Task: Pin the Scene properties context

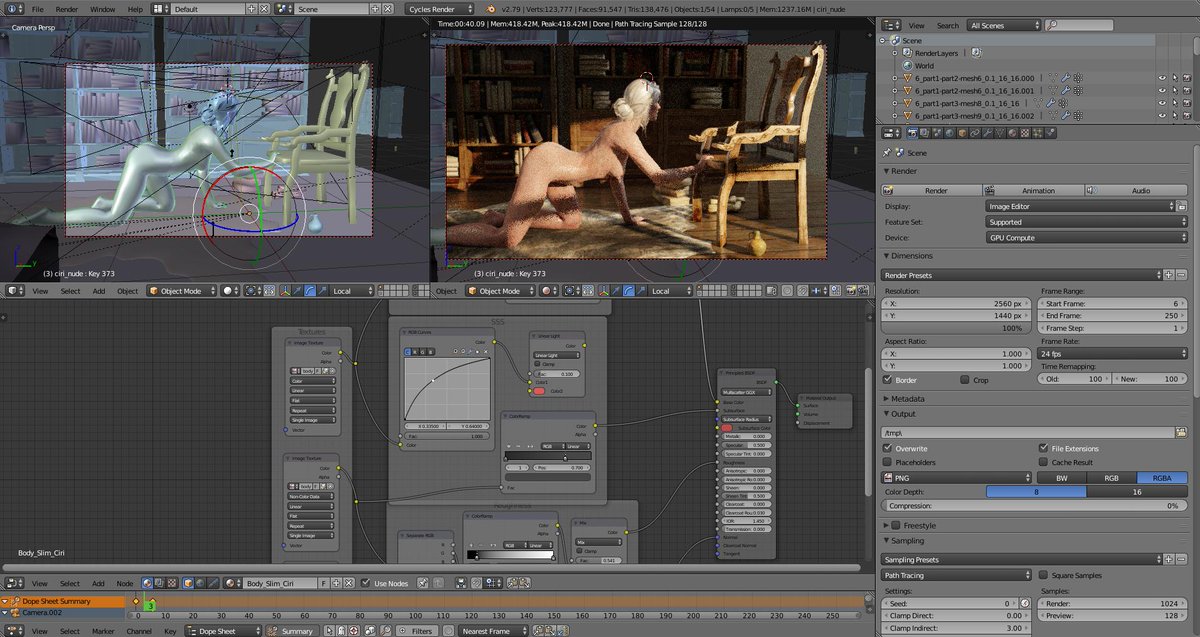Action: click(888, 153)
